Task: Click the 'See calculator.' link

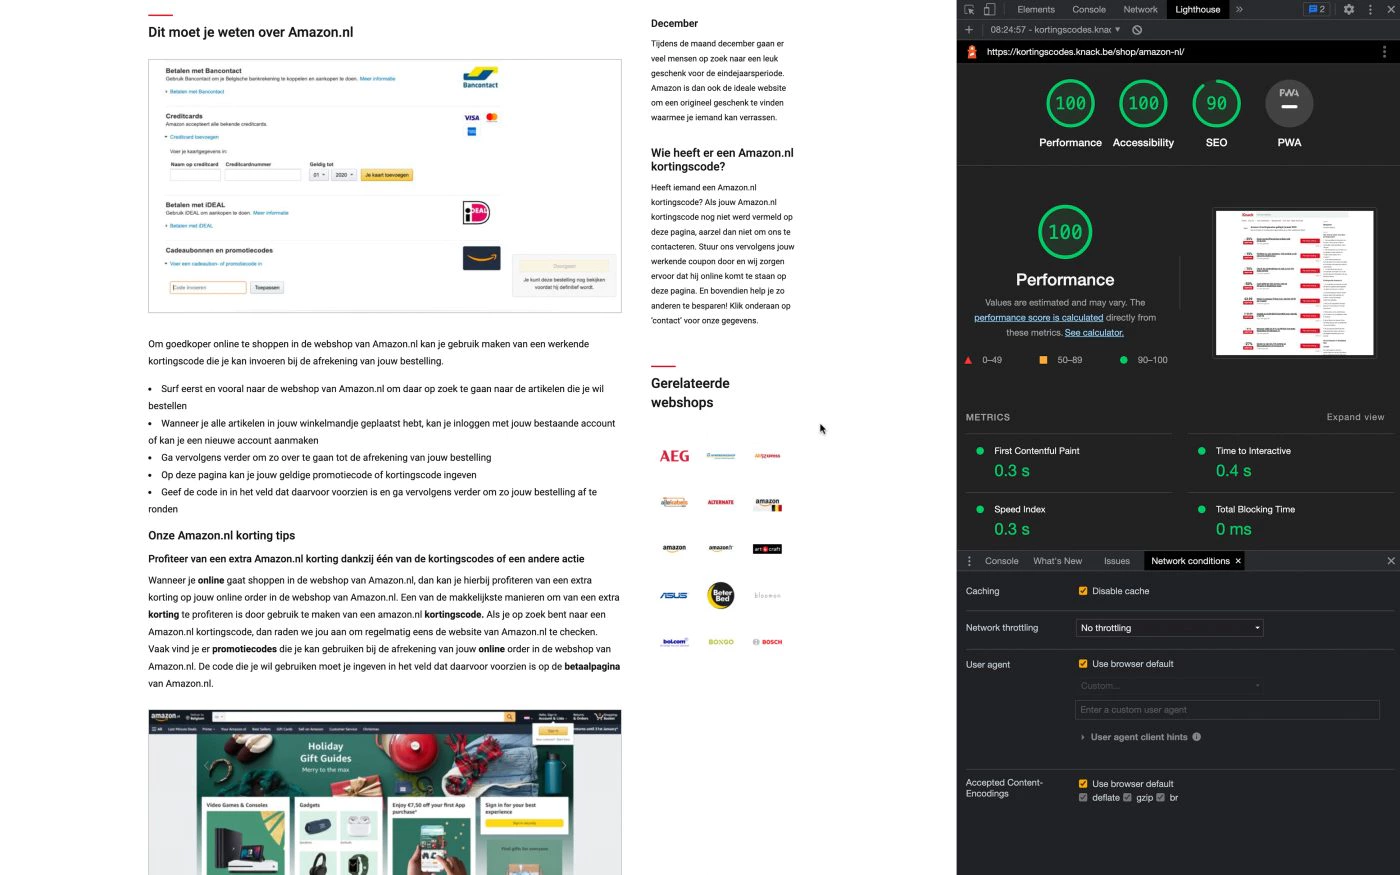Action: 1094,333
